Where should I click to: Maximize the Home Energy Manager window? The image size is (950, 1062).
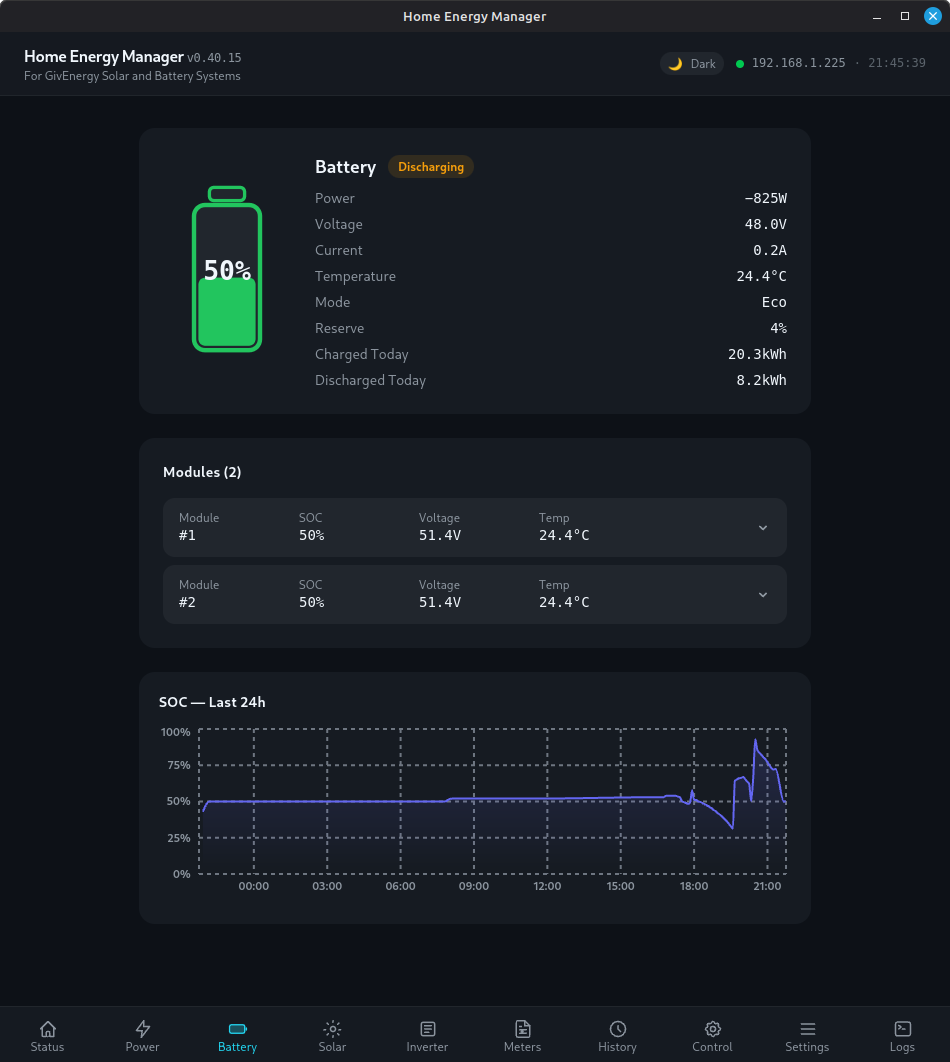(905, 16)
